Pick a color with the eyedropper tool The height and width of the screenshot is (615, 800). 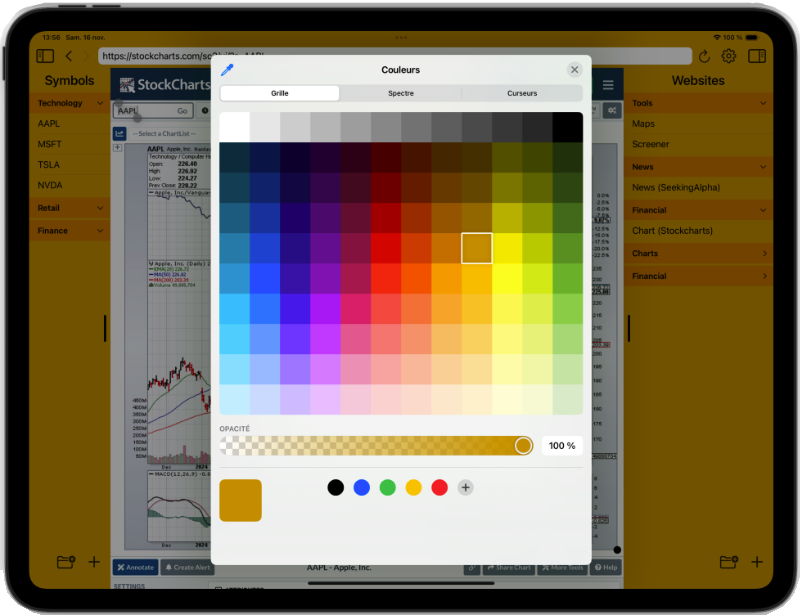(227, 70)
